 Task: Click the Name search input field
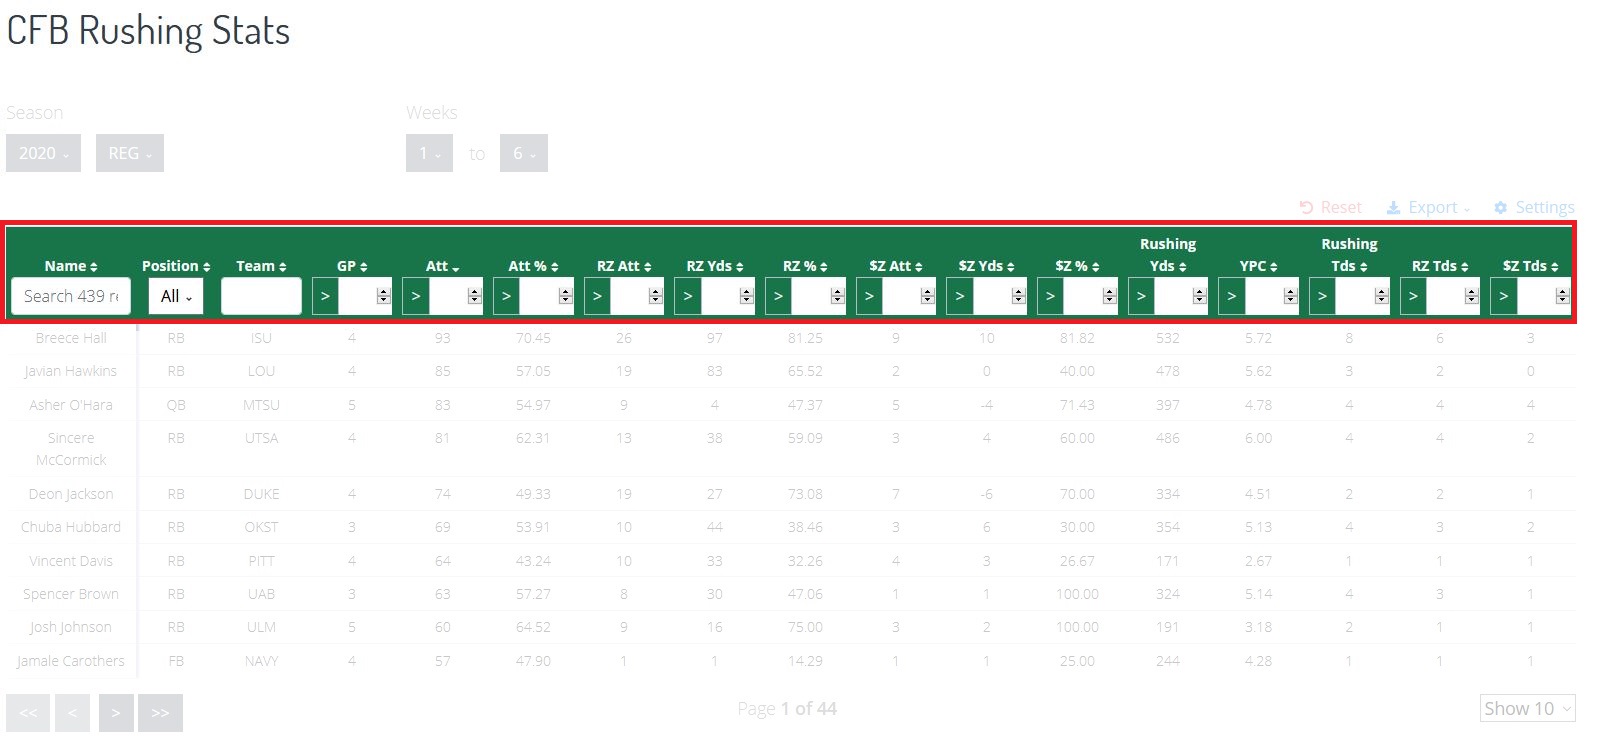coord(71,296)
